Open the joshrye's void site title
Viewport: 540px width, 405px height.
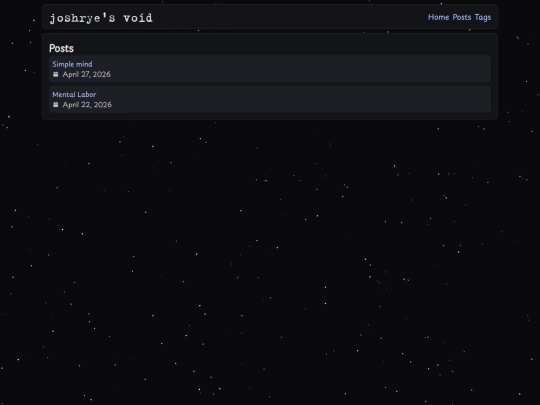[101, 18]
